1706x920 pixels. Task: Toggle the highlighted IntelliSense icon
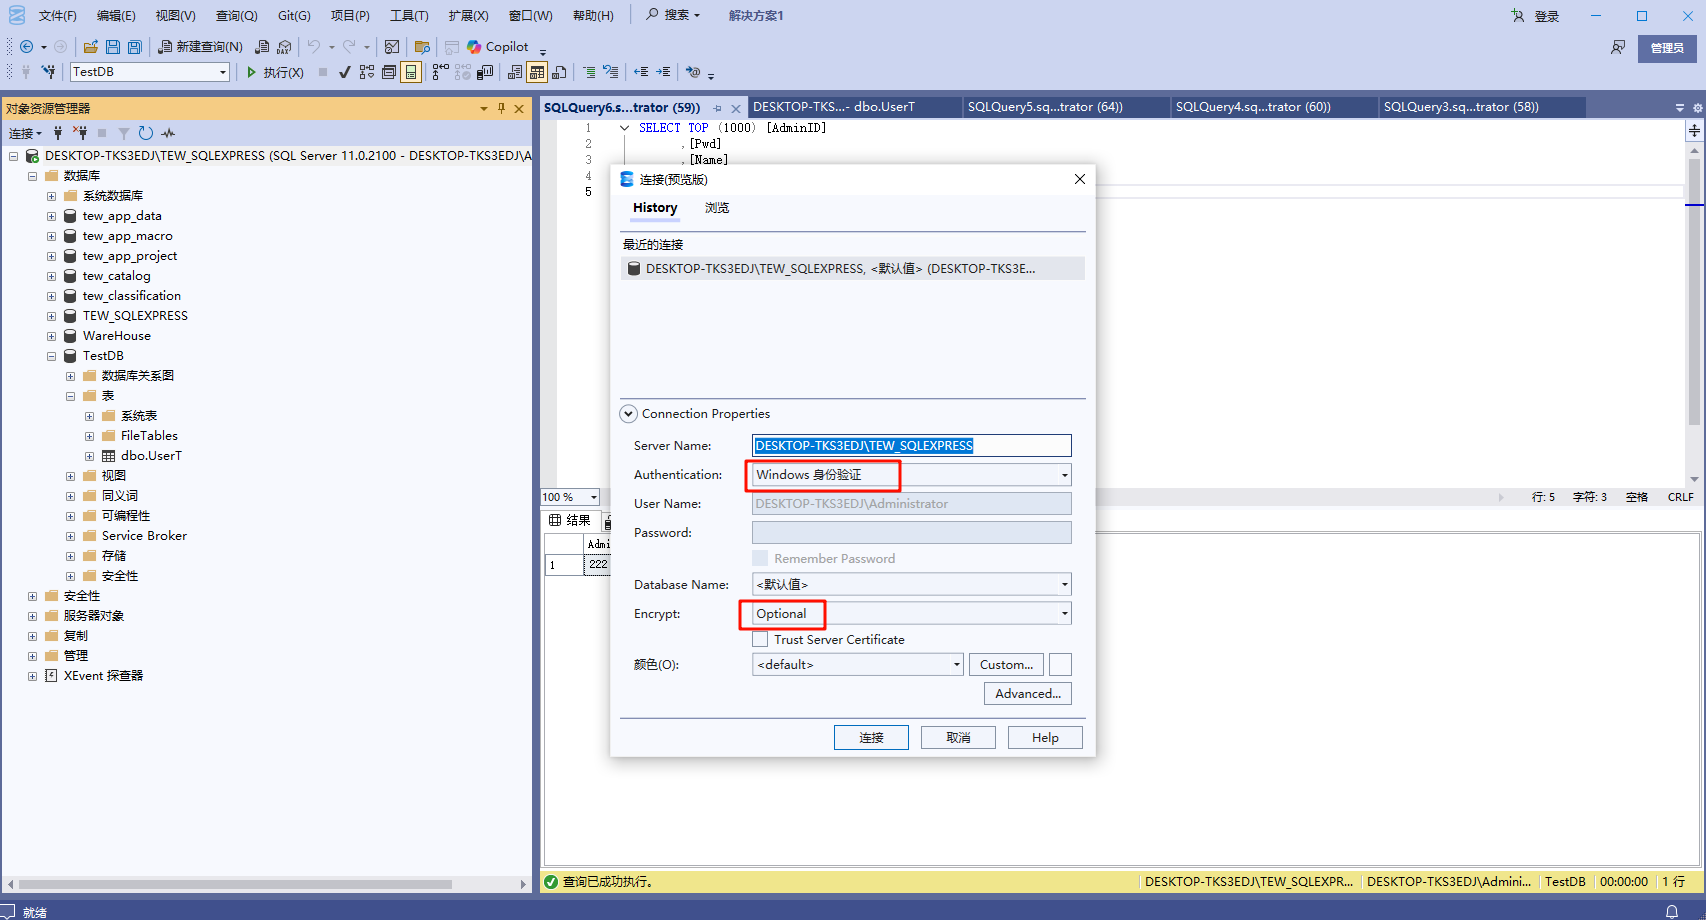tap(411, 72)
